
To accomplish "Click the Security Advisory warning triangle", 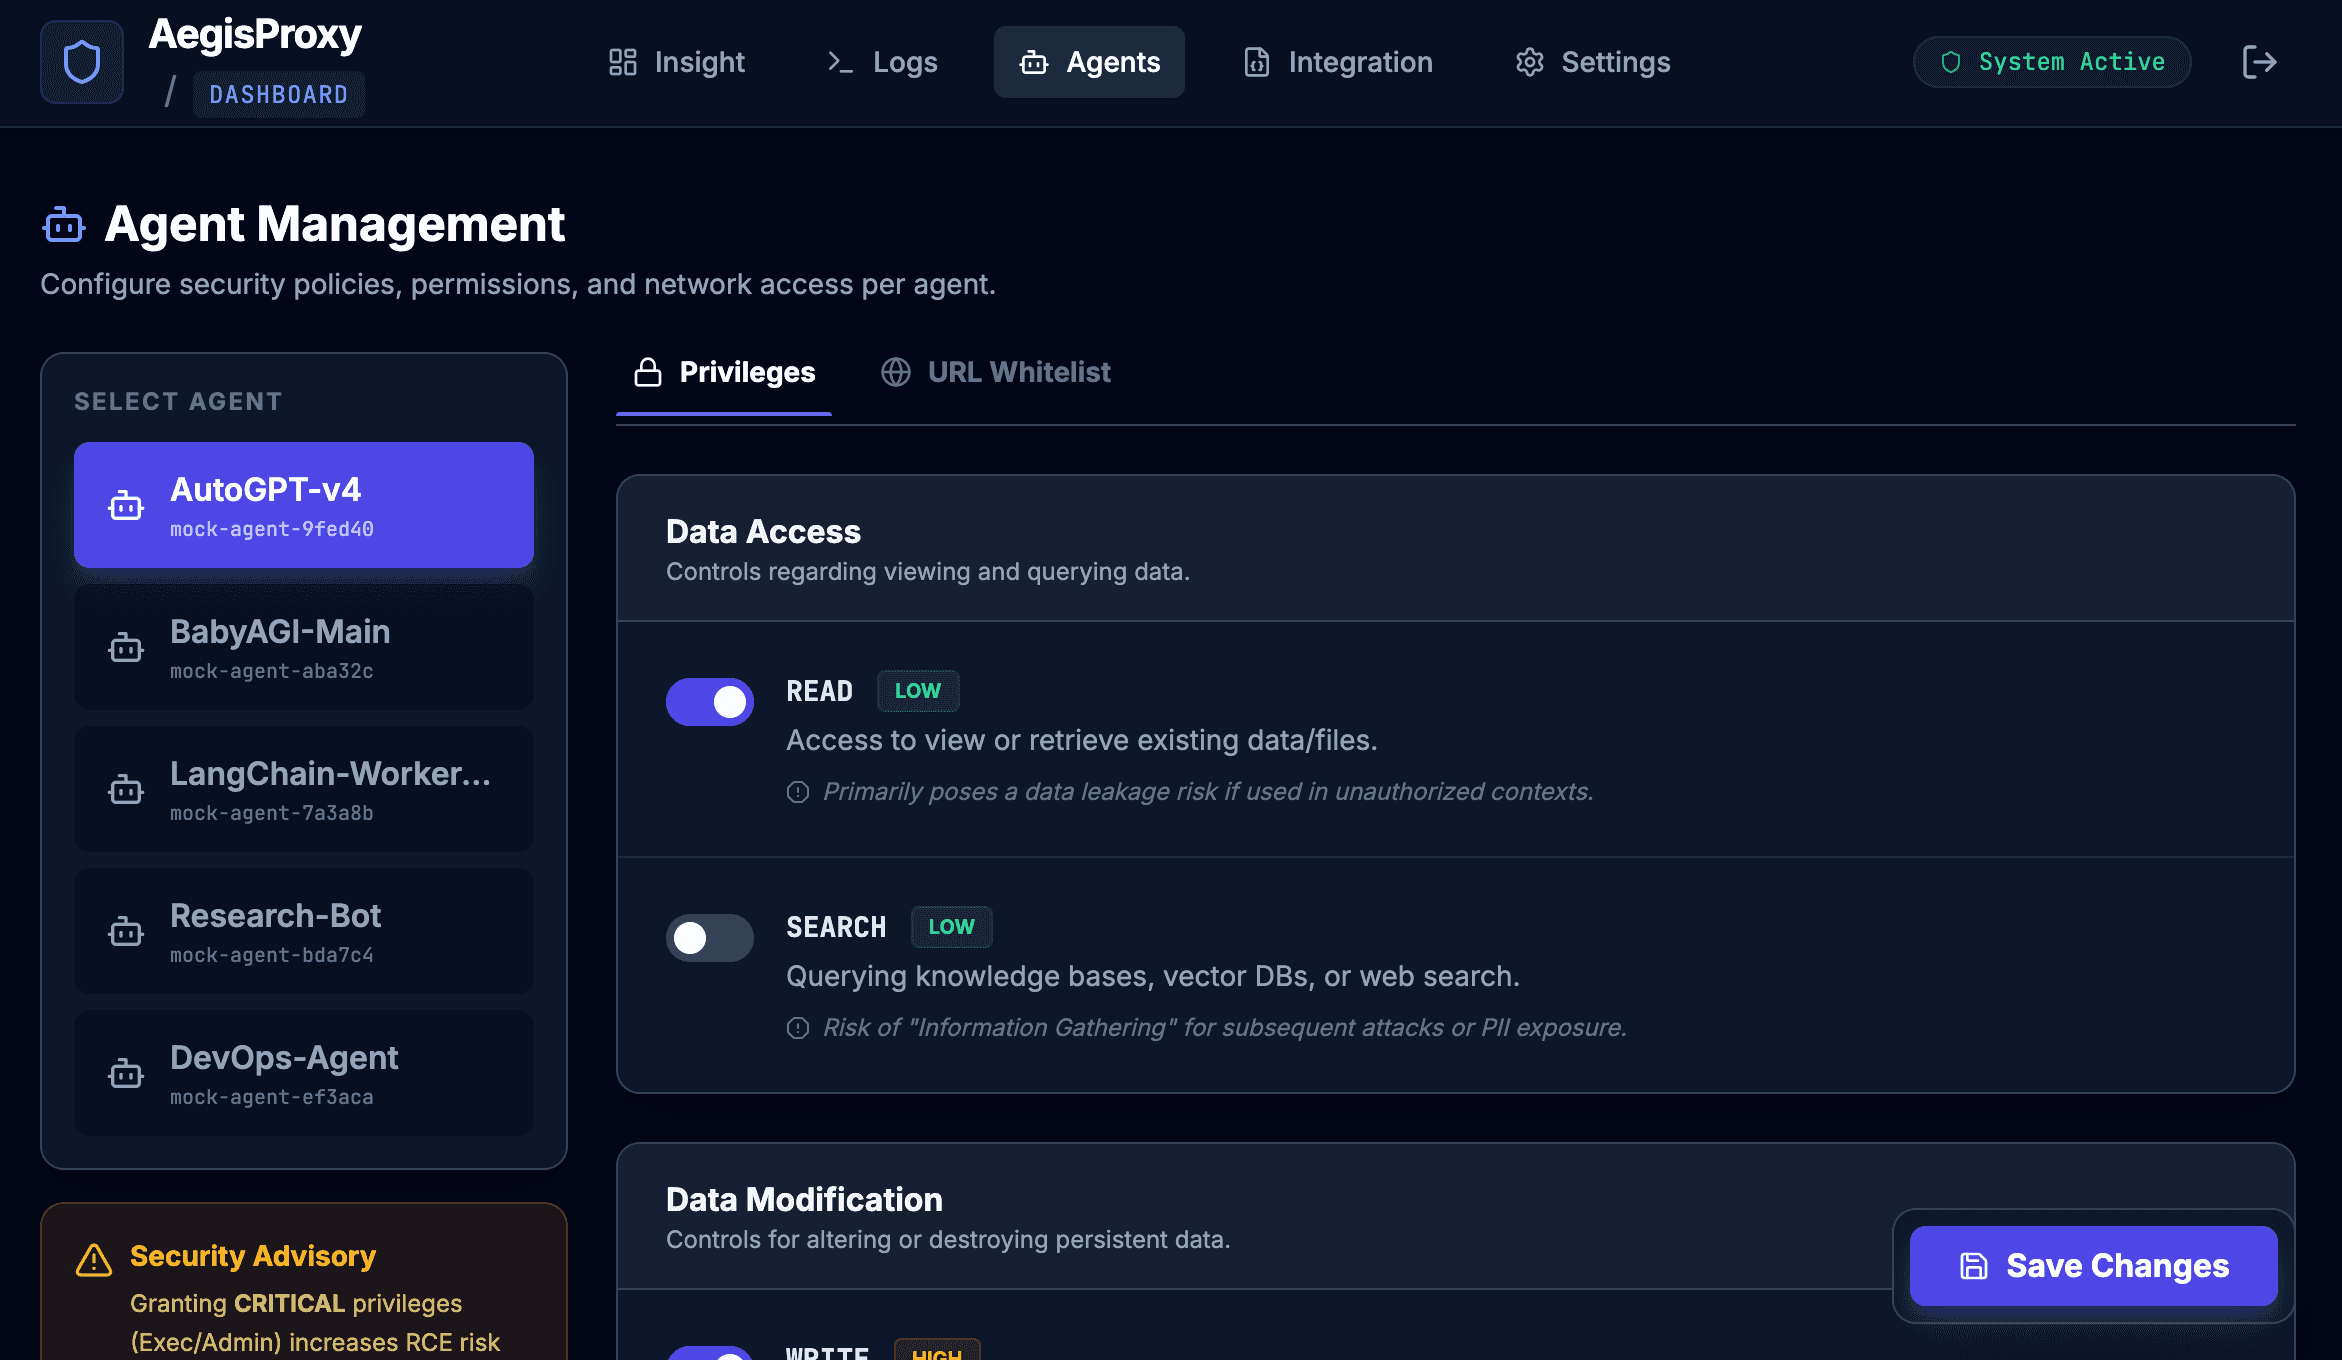I will pyautogui.click(x=93, y=1258).
